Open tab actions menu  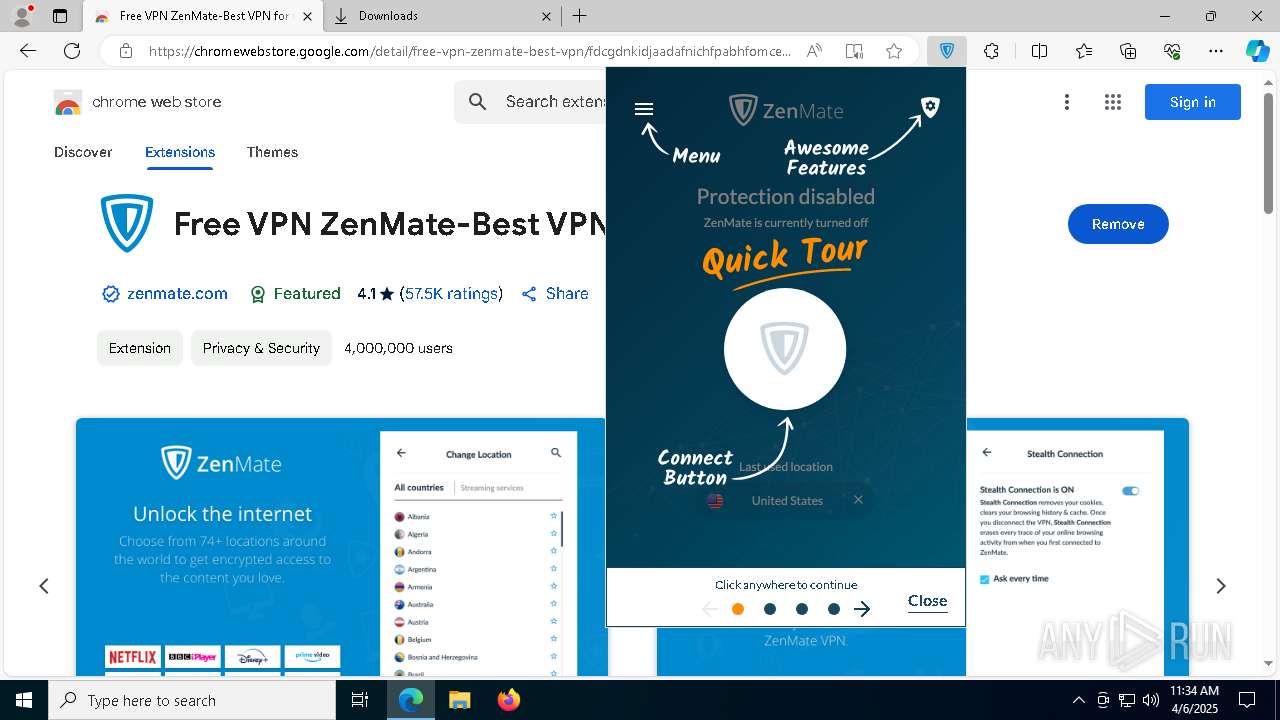[60, 16]
